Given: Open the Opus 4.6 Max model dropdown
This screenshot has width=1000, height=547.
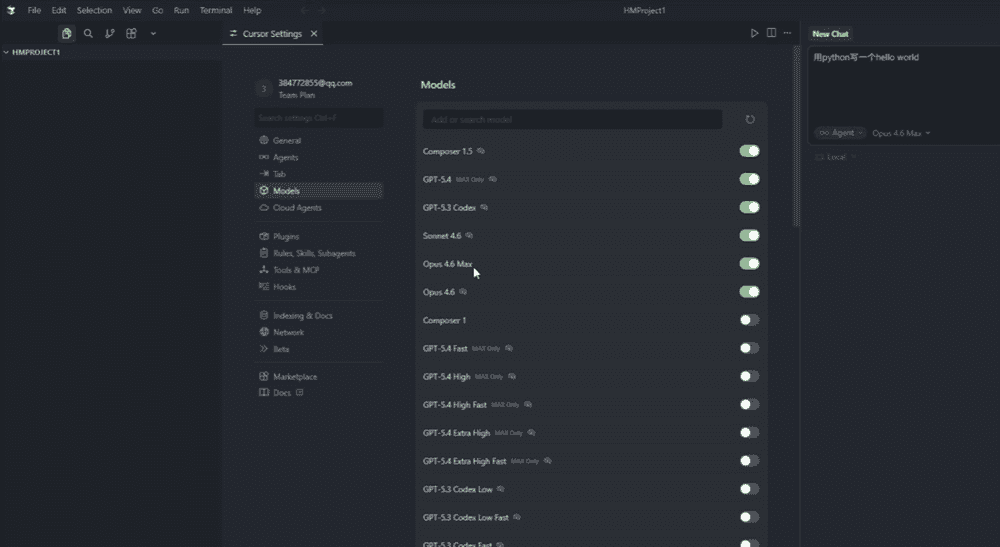Looking at the screenshot, I should [x=900, y=133].
